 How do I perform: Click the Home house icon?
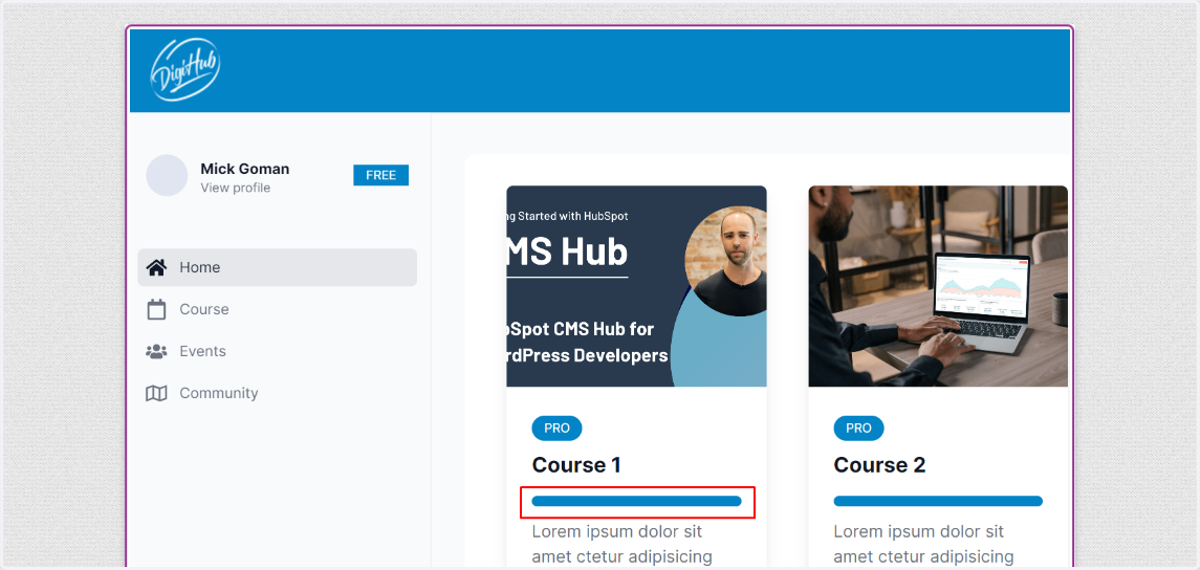156,267
